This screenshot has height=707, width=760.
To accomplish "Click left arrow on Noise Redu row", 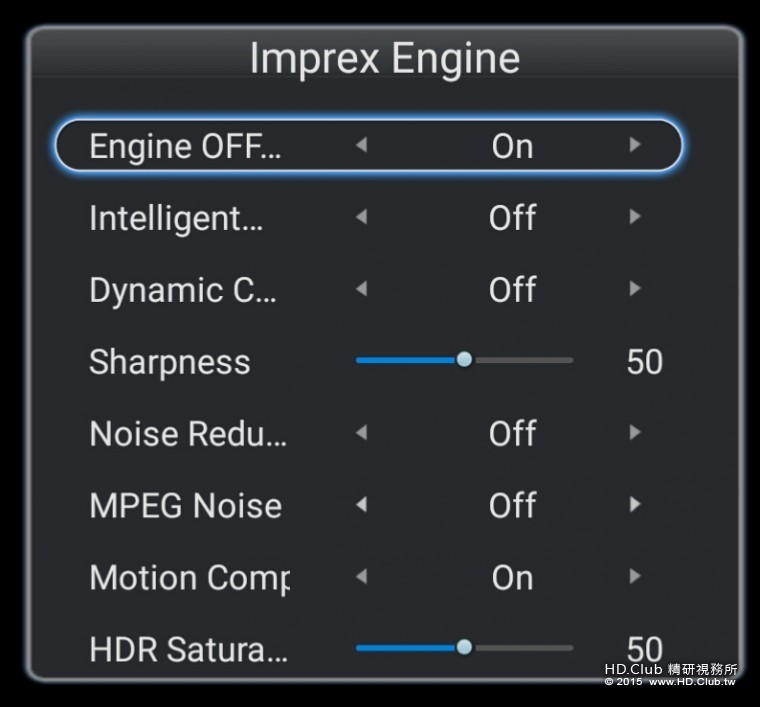I will click(361, 433).
